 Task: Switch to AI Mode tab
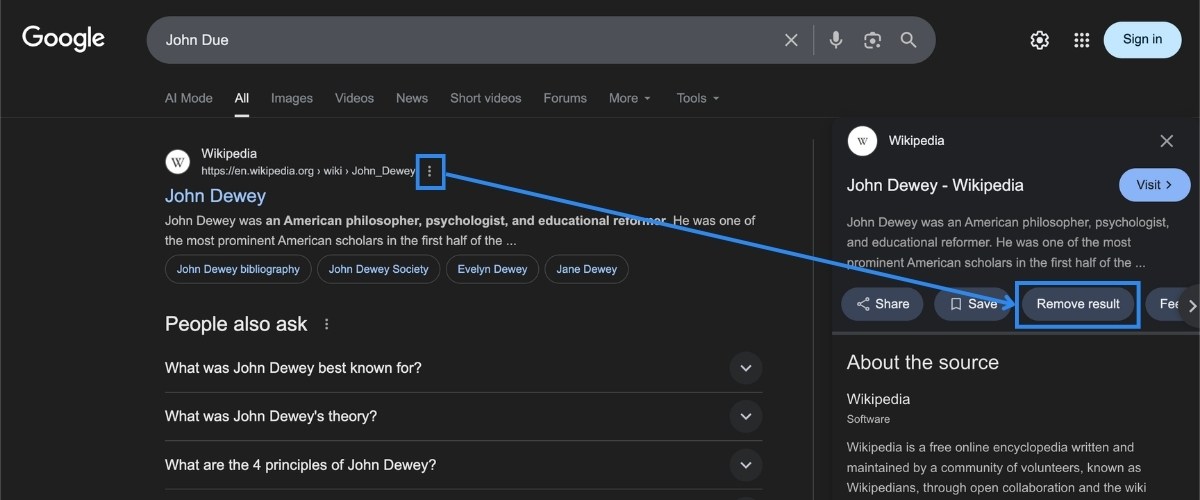[189, 98]
